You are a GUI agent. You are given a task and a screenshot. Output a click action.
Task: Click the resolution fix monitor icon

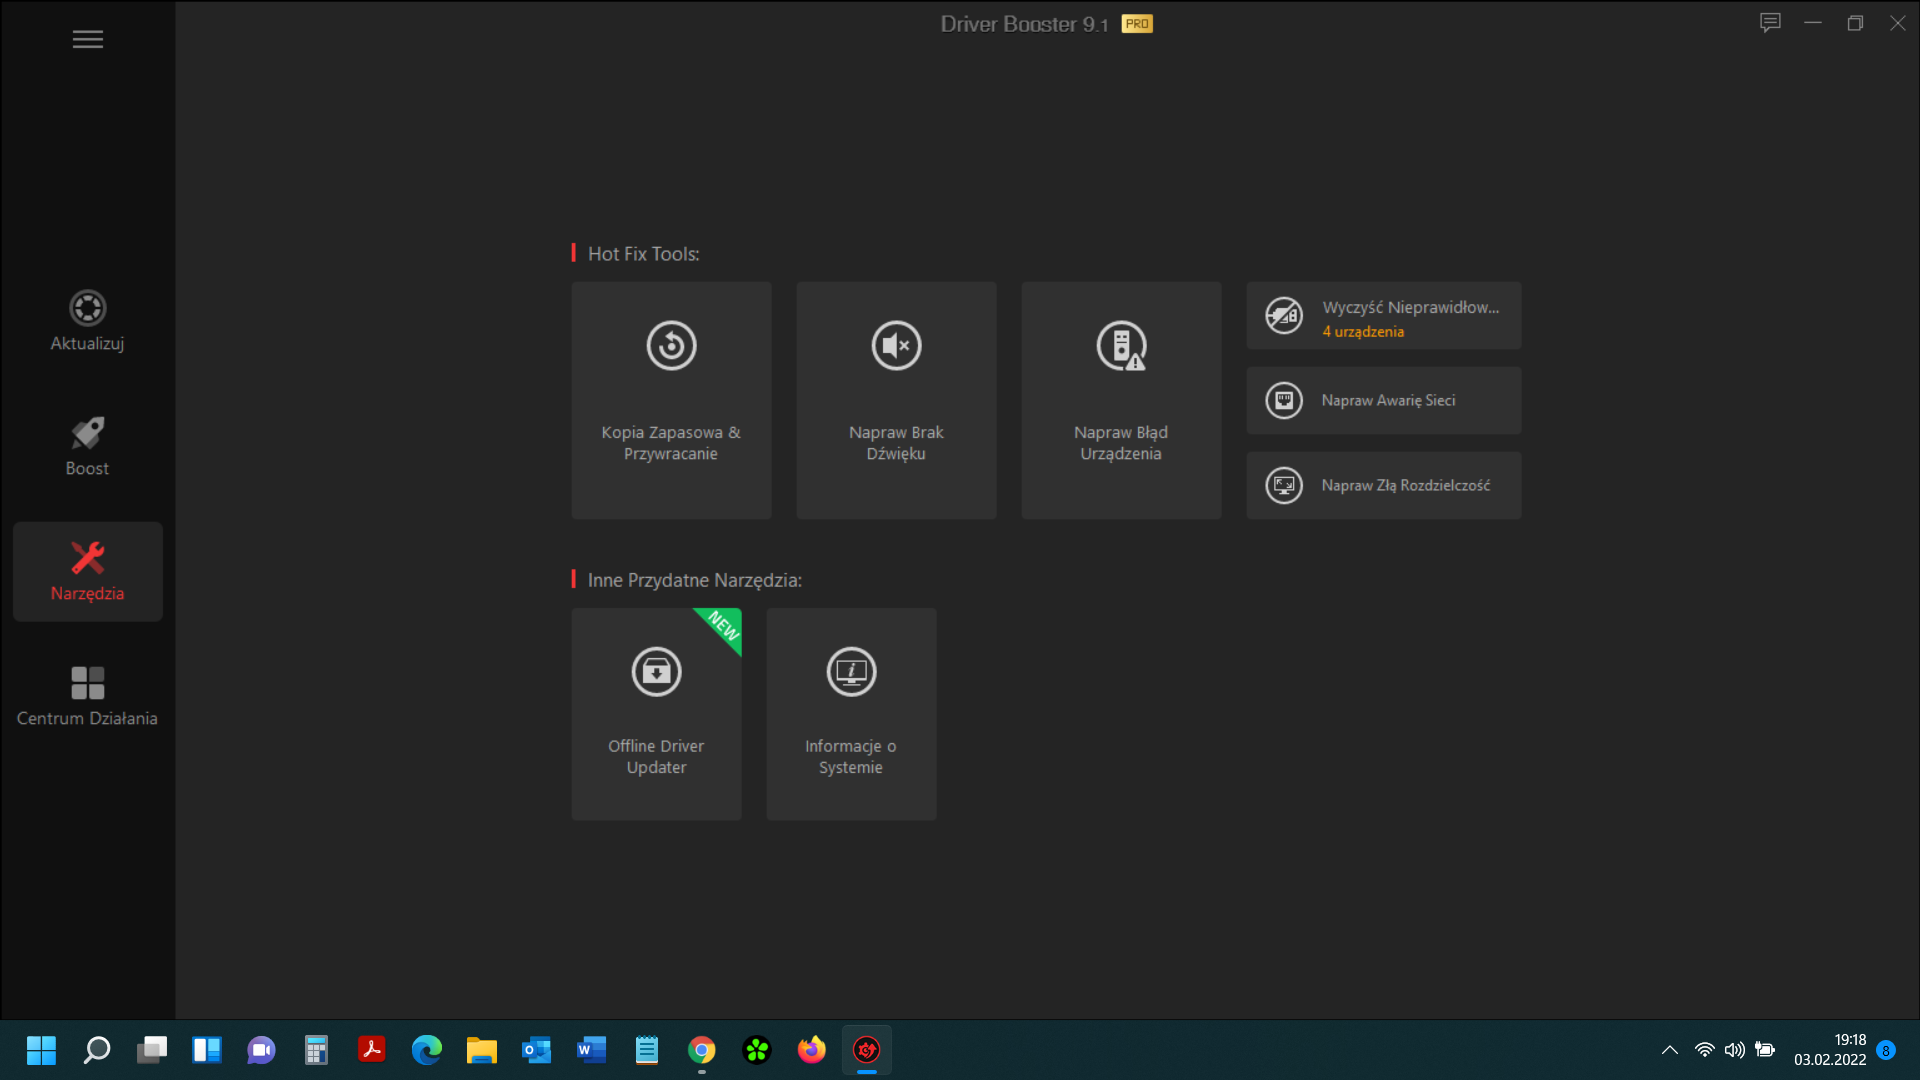1284,486
